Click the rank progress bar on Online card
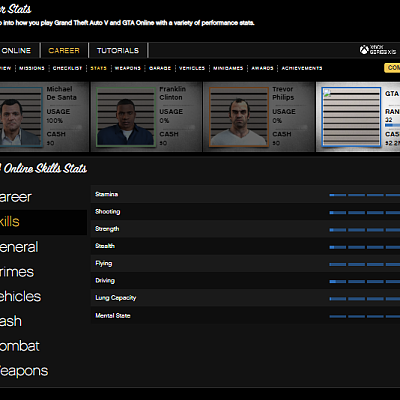 pyautogui.click(x=392, y=125)
